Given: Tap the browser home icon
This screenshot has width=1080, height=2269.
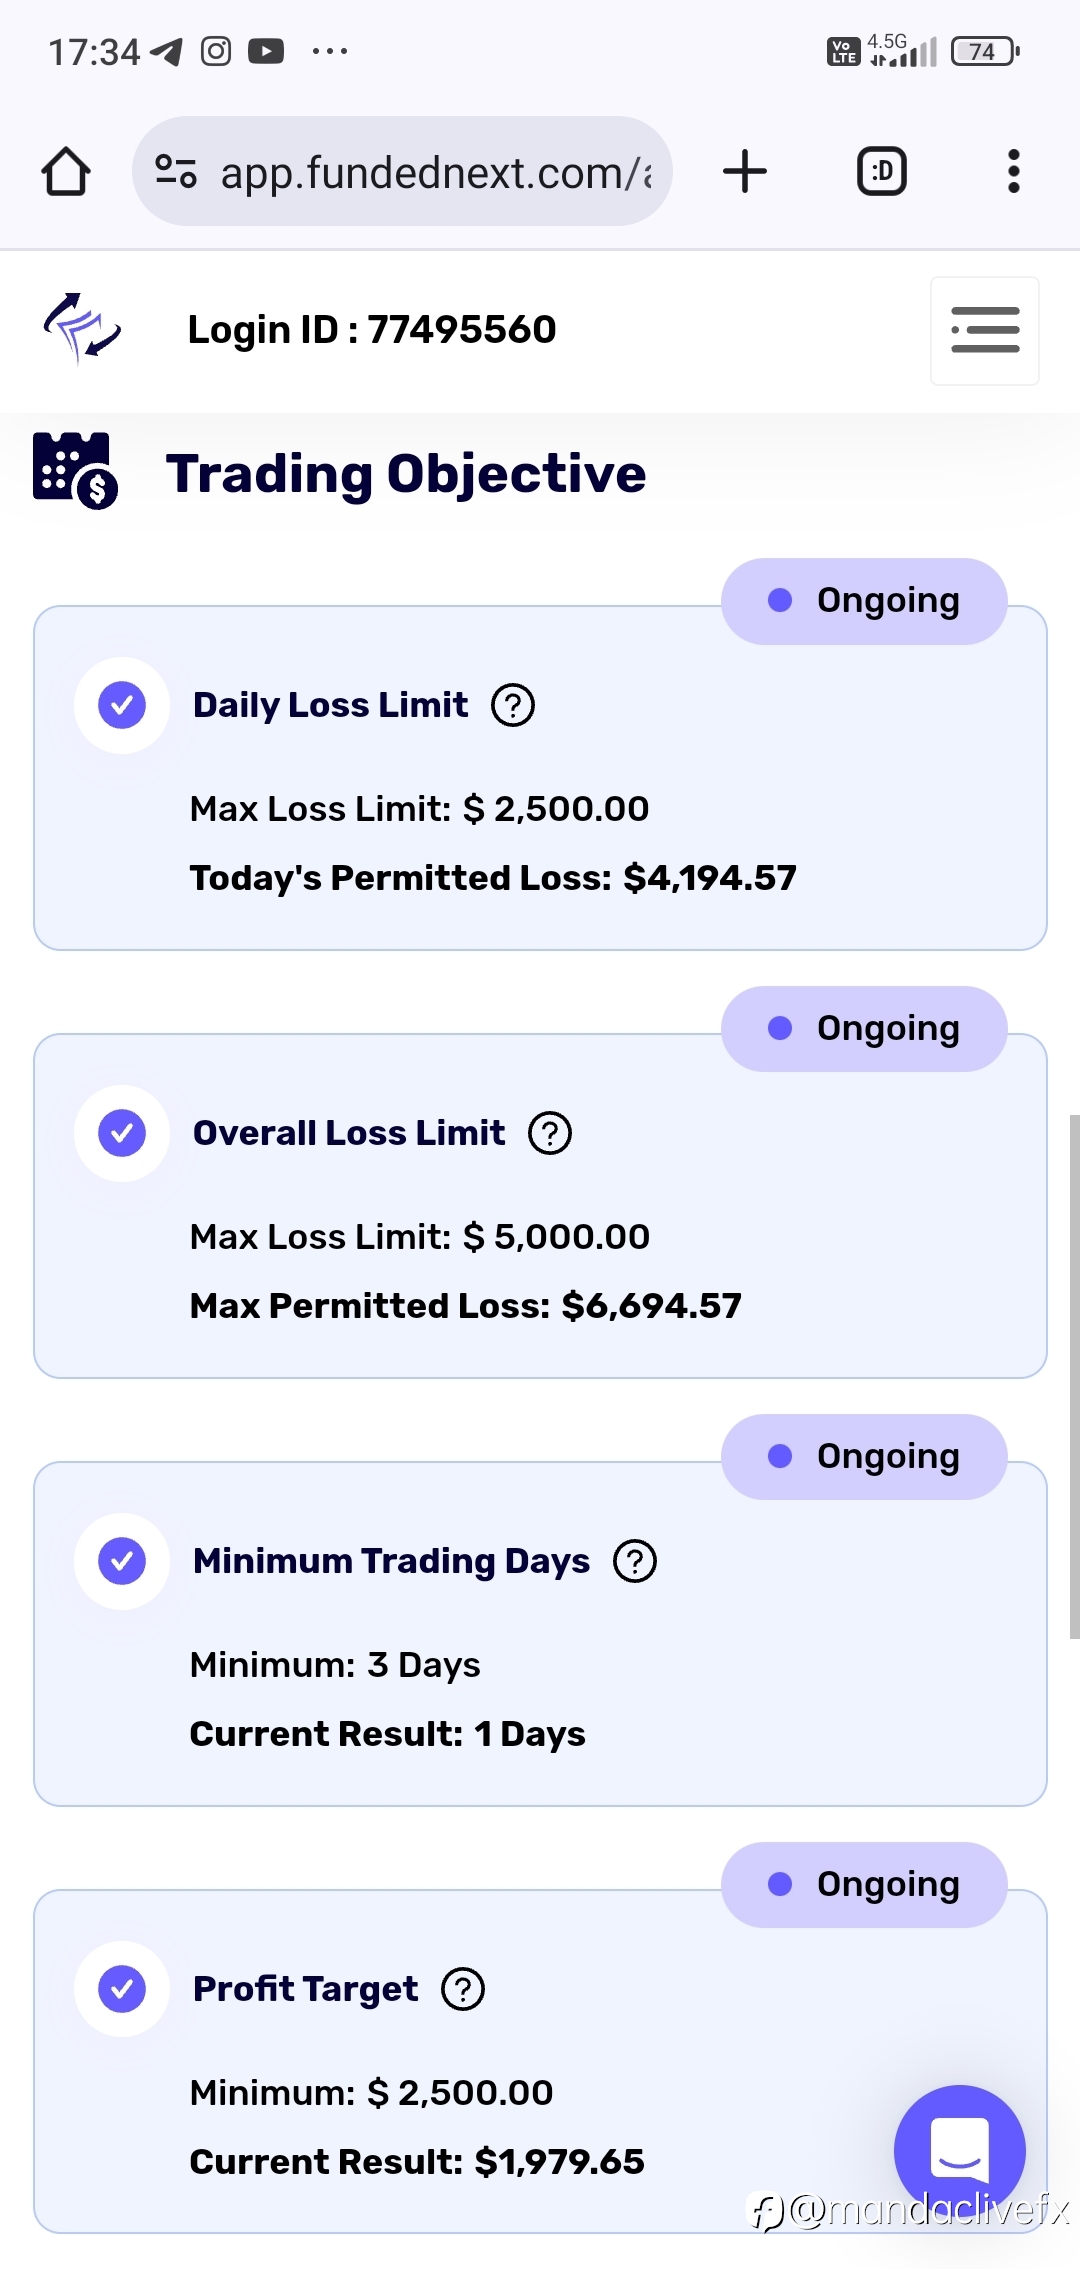Looking at the screenshot, I should (66, 171).
